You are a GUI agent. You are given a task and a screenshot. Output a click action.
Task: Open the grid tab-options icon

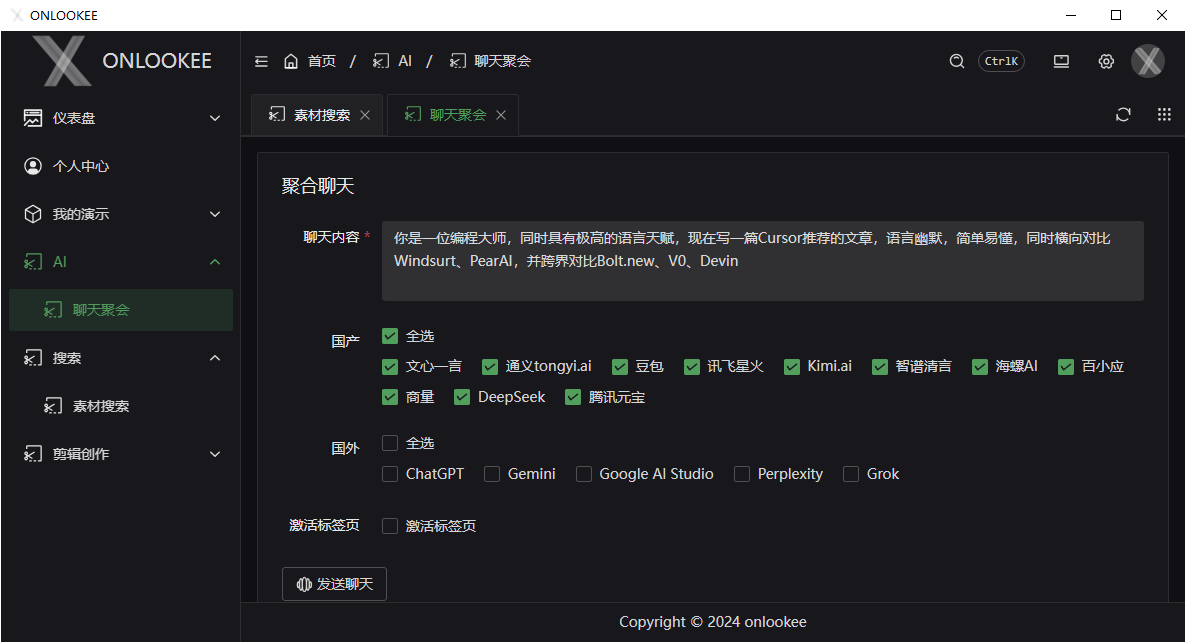tap(1164, 114)
